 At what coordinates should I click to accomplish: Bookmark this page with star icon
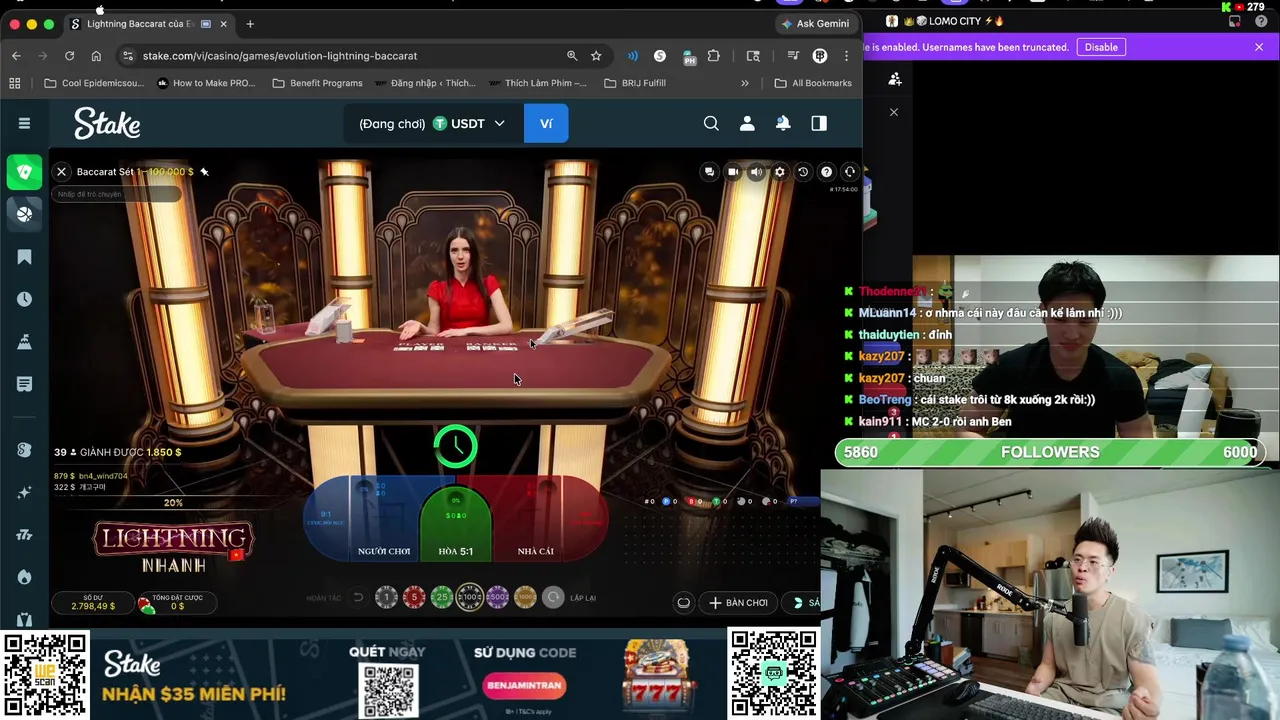coord(596,56)
